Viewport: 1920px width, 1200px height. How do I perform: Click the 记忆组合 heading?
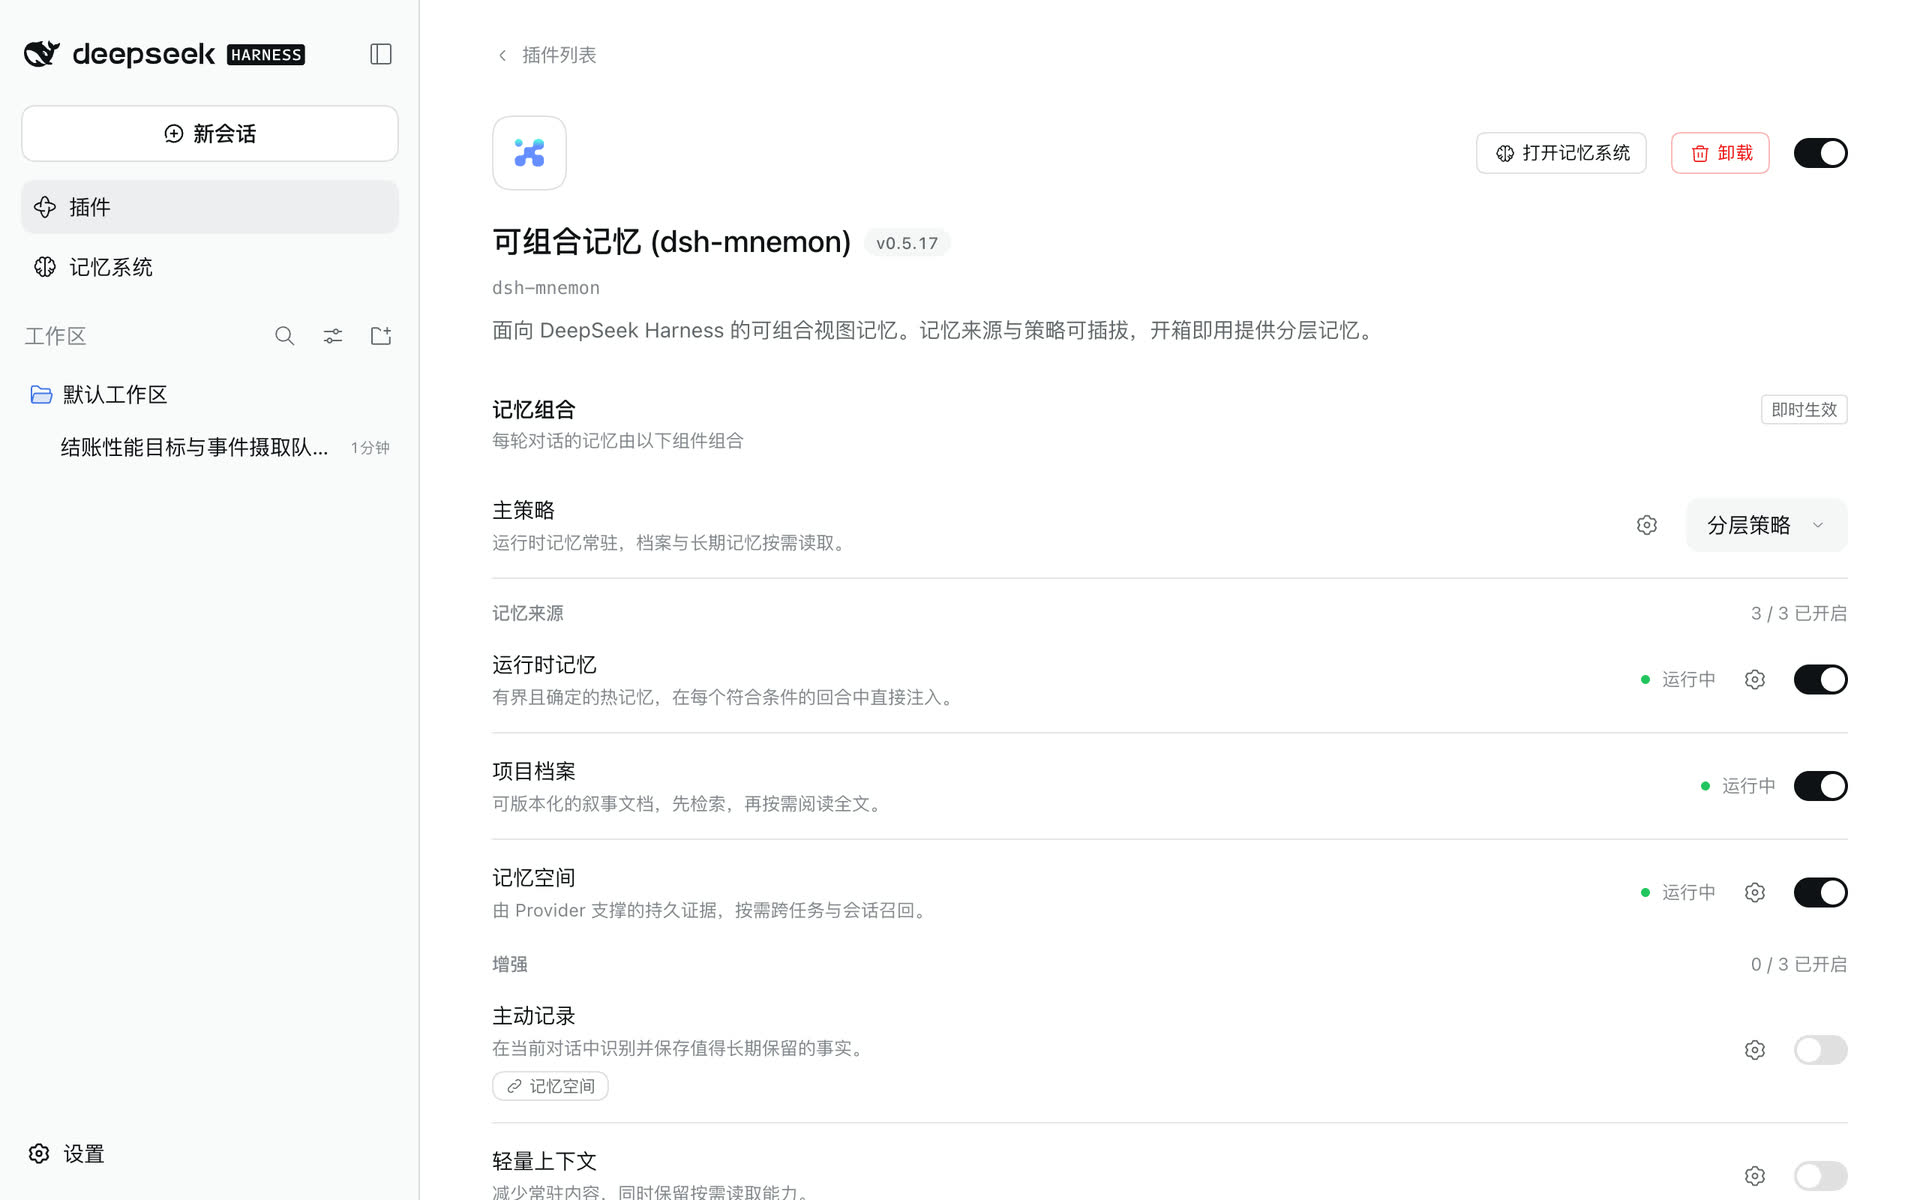point(534,410)
